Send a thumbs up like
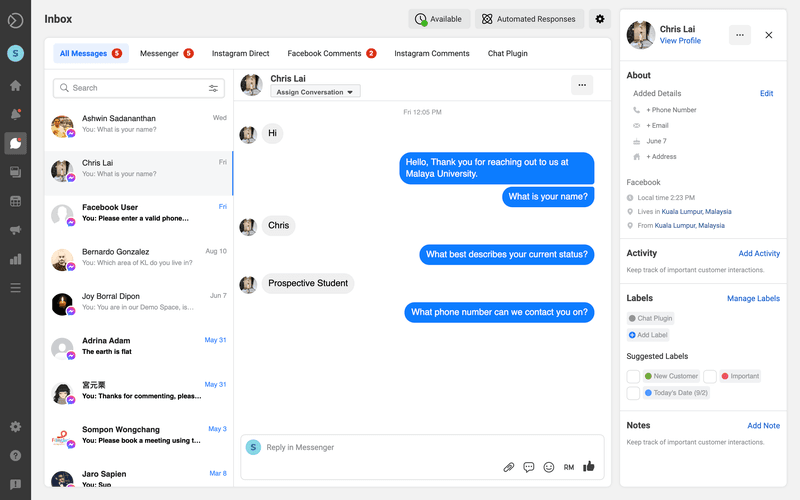The height and width of the screenshot is (500, 800). [x=589, y=466]
